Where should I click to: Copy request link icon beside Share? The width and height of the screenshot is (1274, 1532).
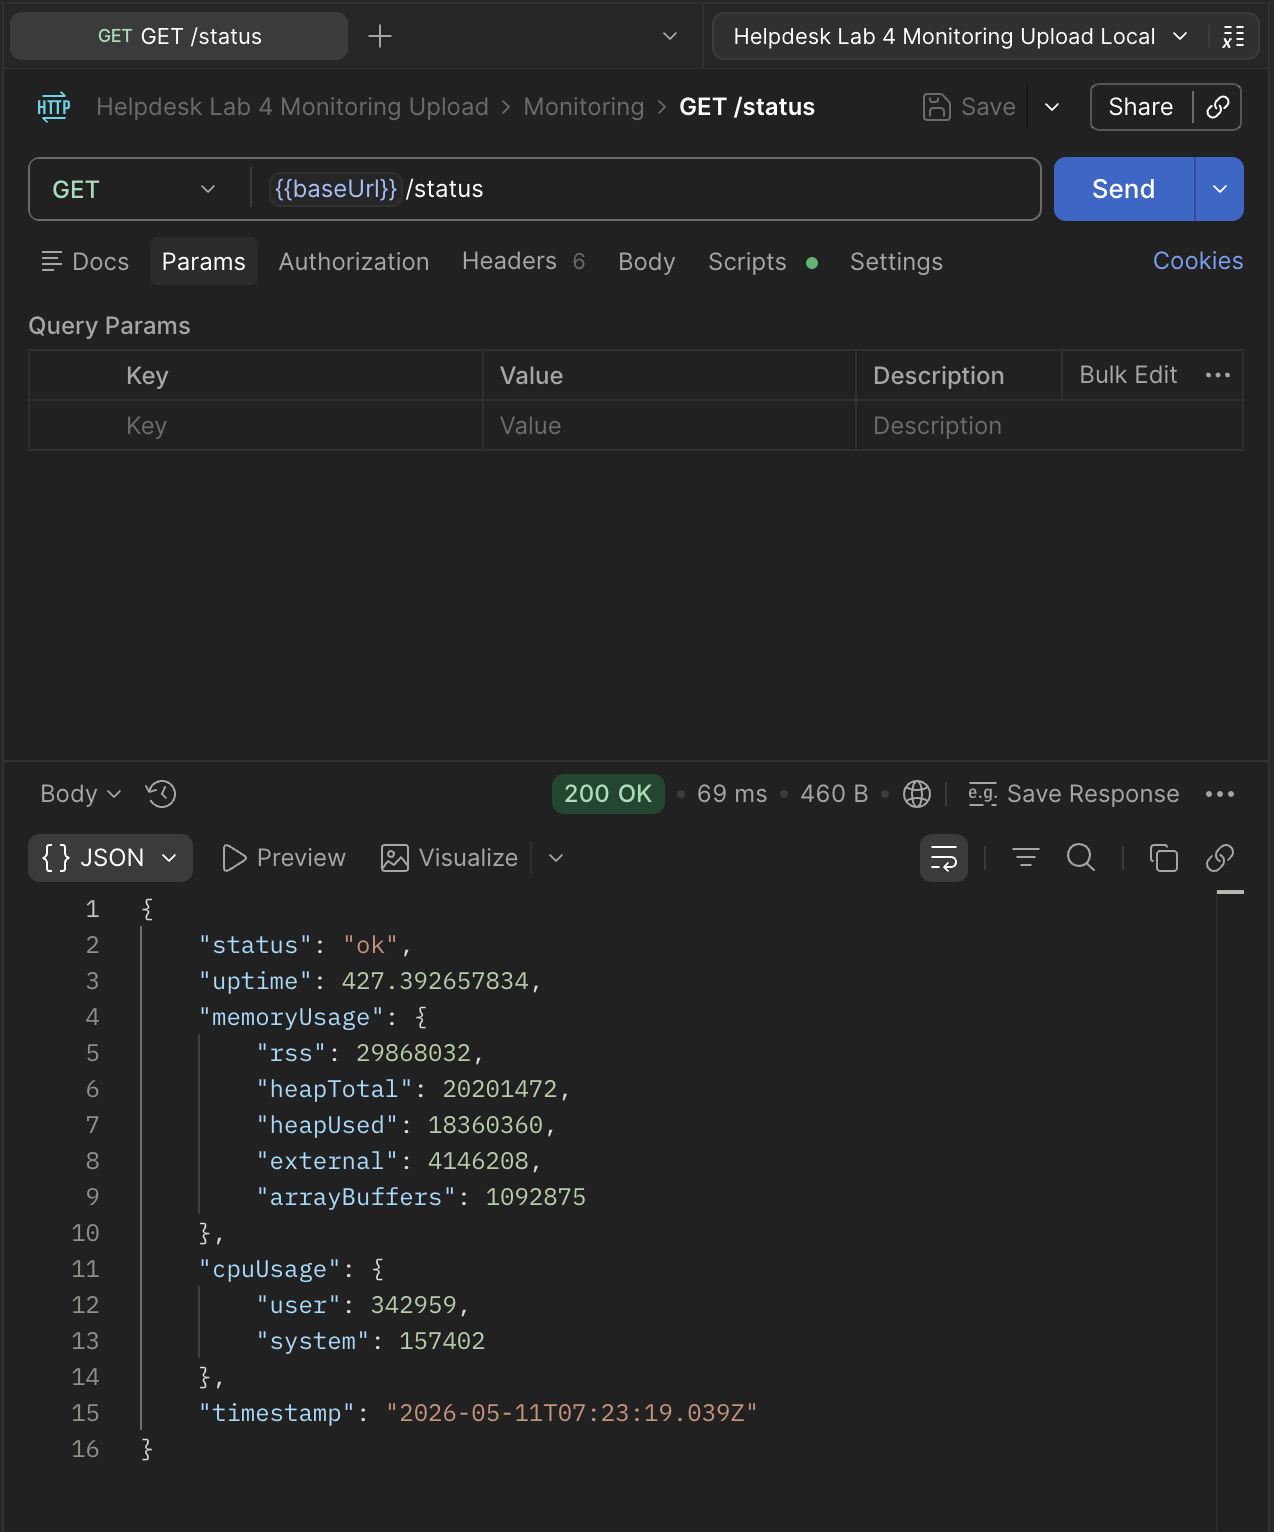1218,107
